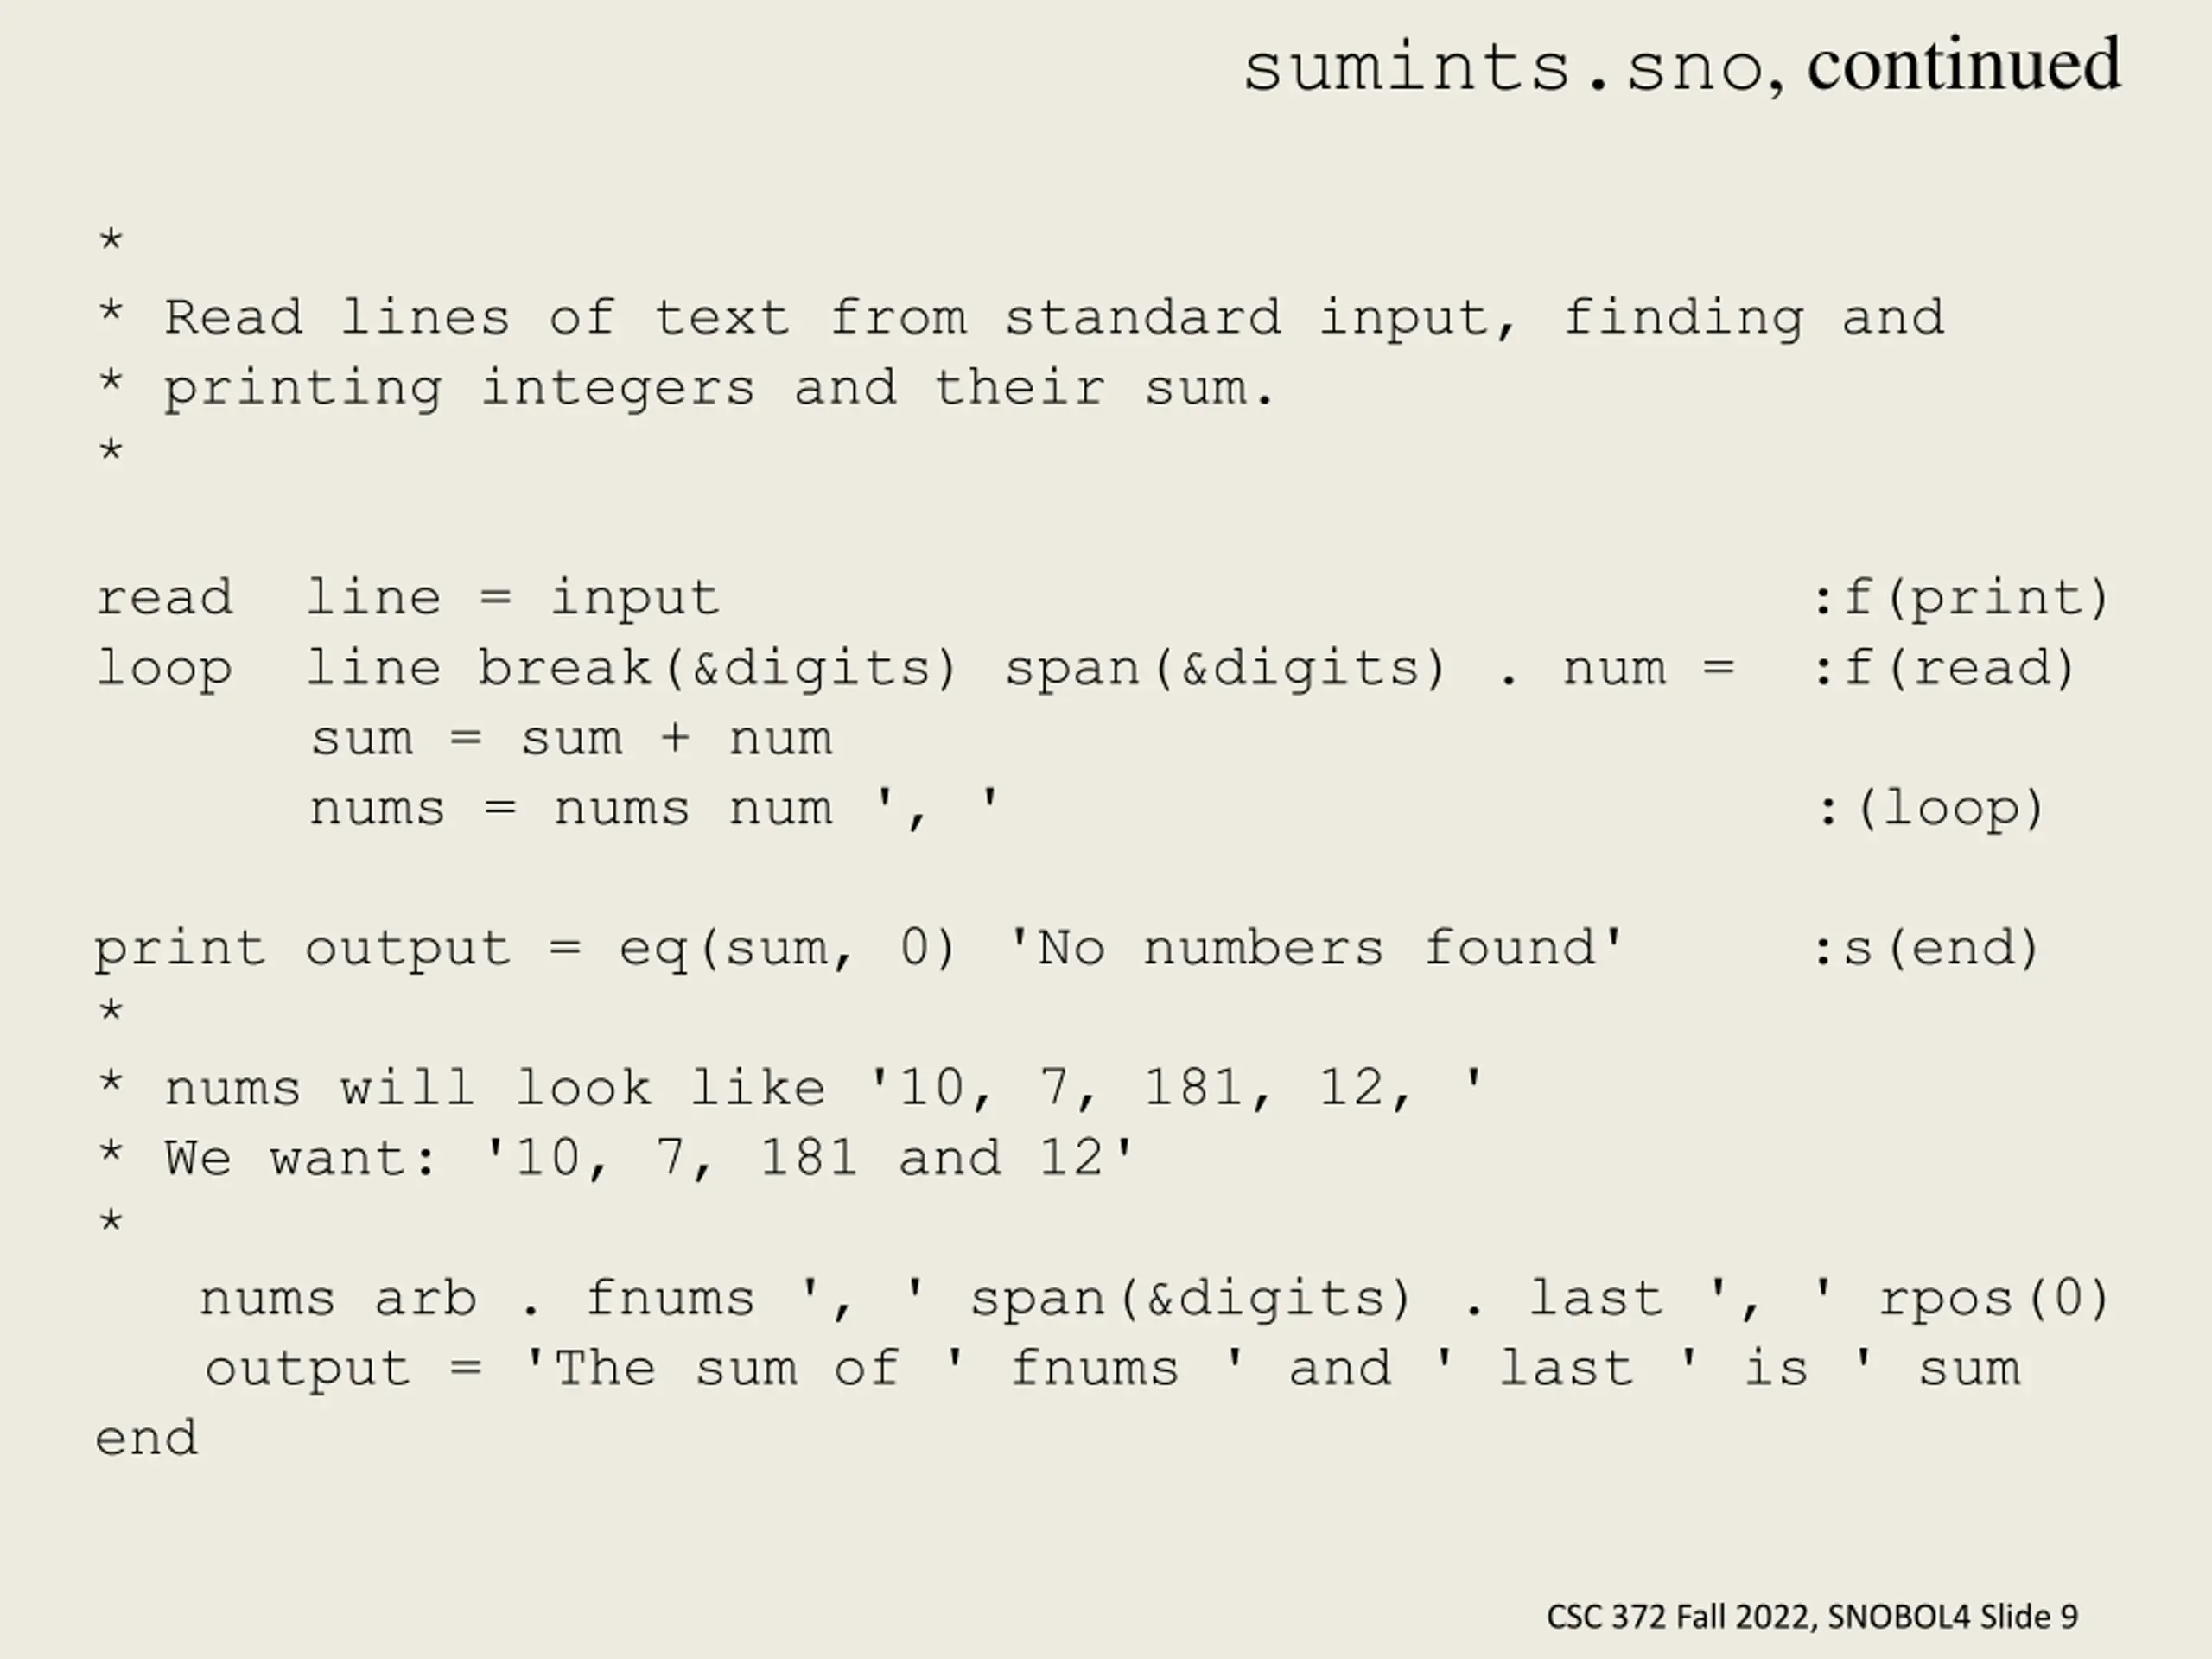This screenshot has width=2212, height=1659.
Task: Click the 'loop' label
Action: [x=165, y=669]
